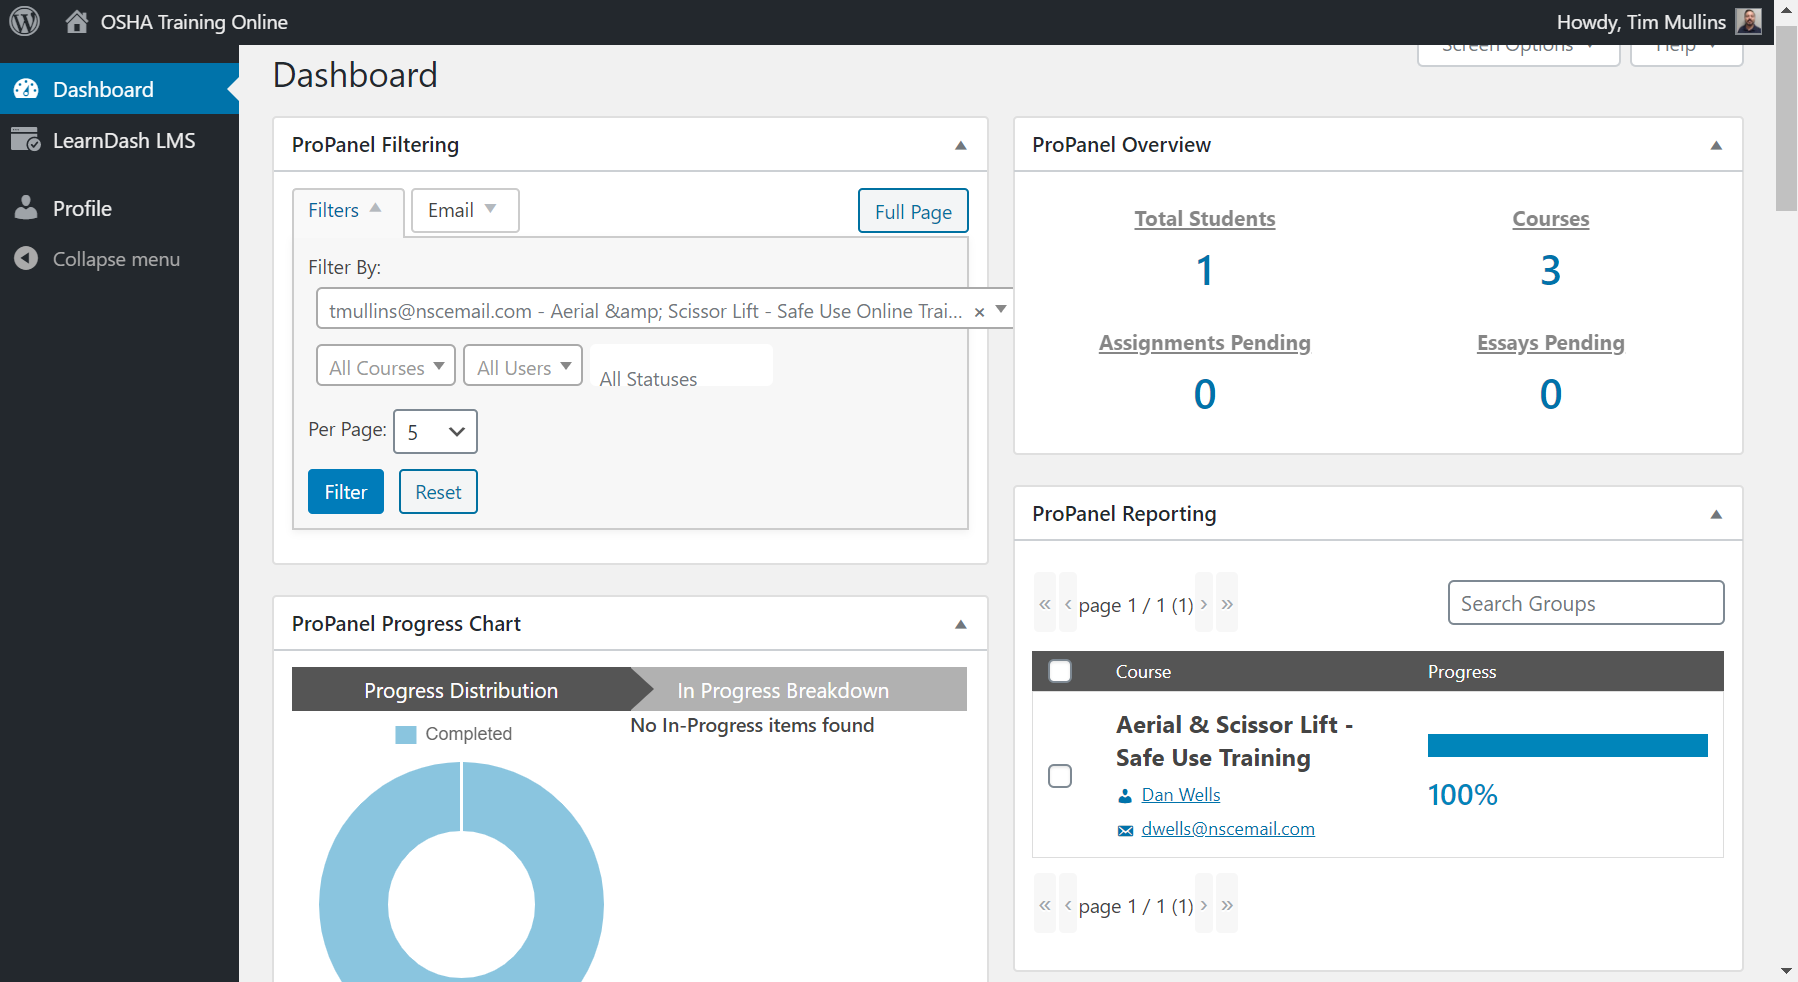This screenshot has width=1798, height=982.
Task: Go to previous page in top pagination
Action: pos(1068,603)
